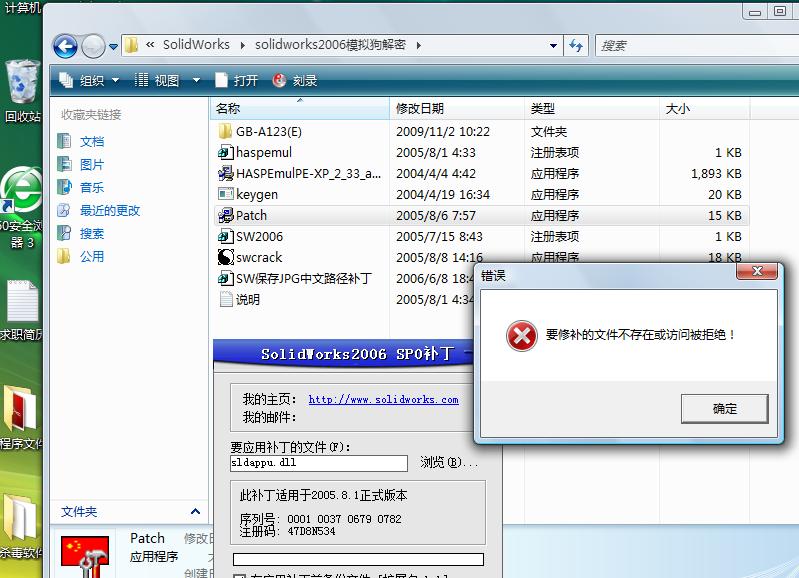Close the 错误 dialog with X
The image size is (799, 578).
point(757,271)
